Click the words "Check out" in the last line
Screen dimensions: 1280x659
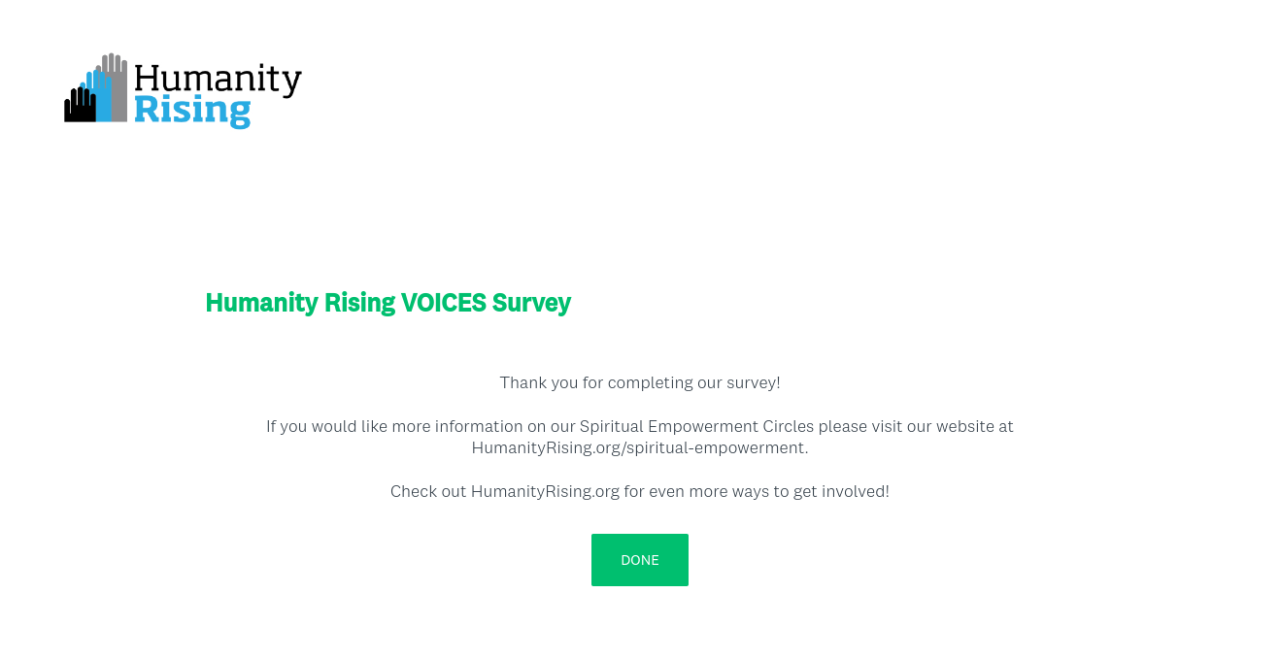pyautogui.click(x=428, y=491)
